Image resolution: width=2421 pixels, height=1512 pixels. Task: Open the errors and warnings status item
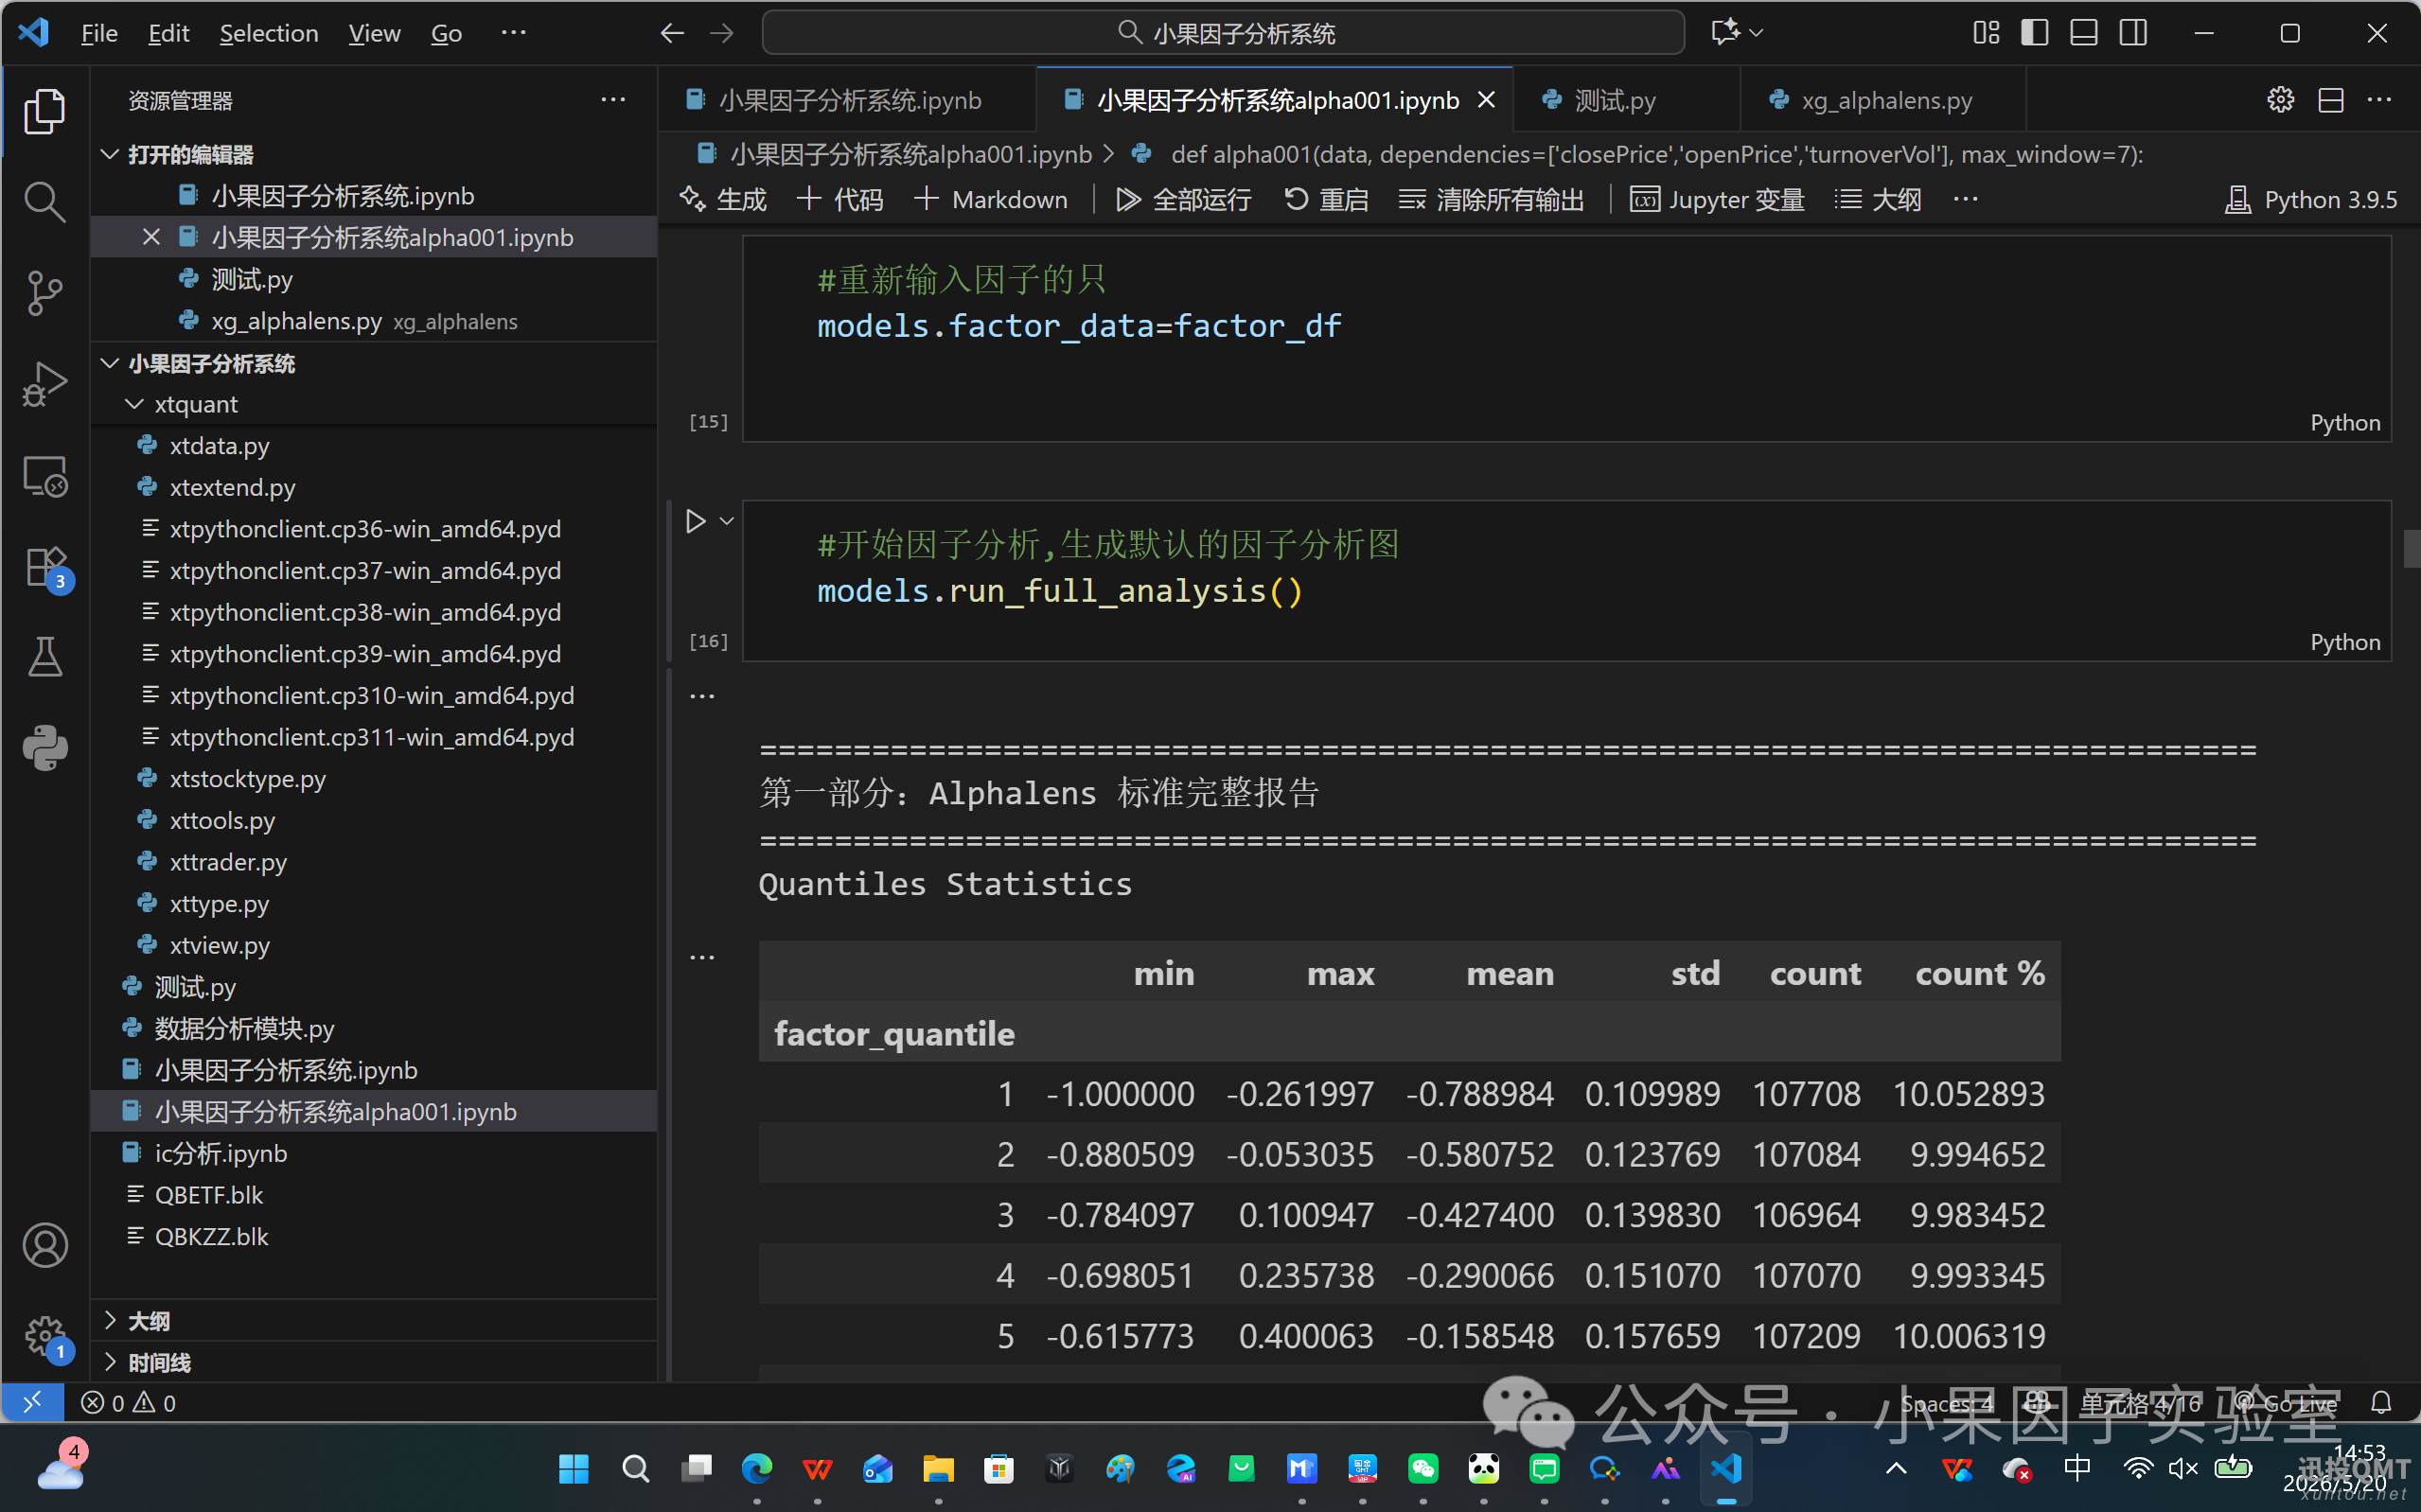coord(129,1402)
